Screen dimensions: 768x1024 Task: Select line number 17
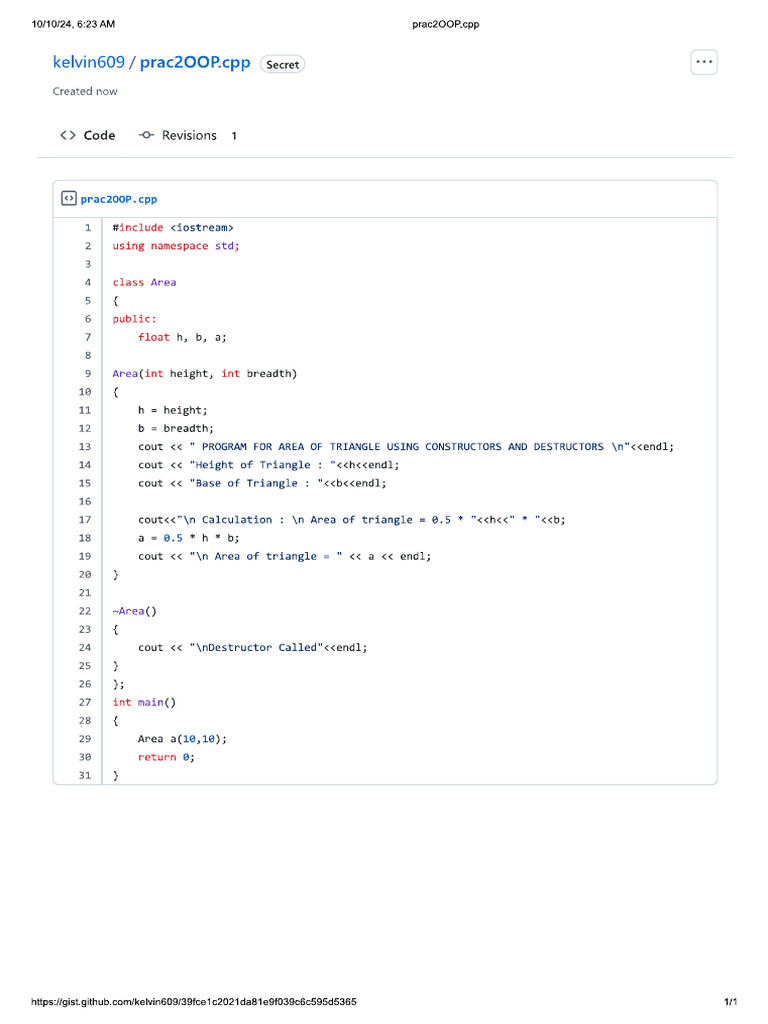(85, 520)
